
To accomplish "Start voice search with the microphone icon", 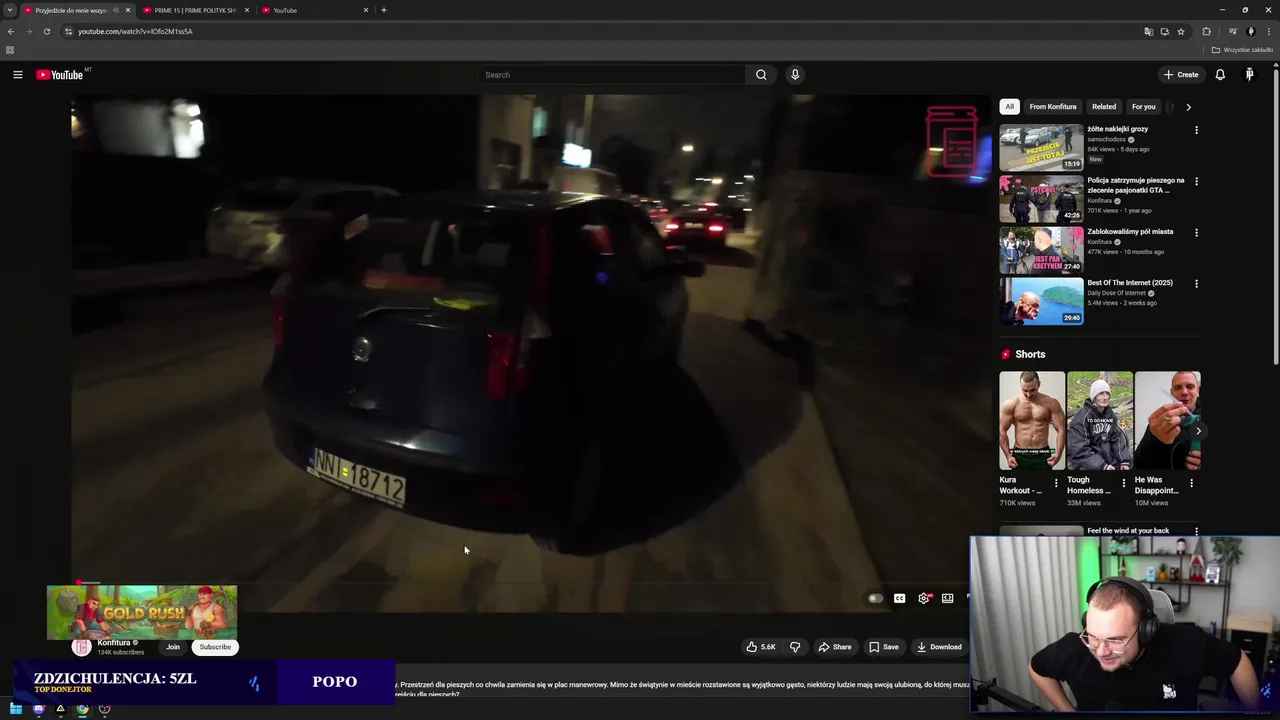I will click(x=795, y=75).
